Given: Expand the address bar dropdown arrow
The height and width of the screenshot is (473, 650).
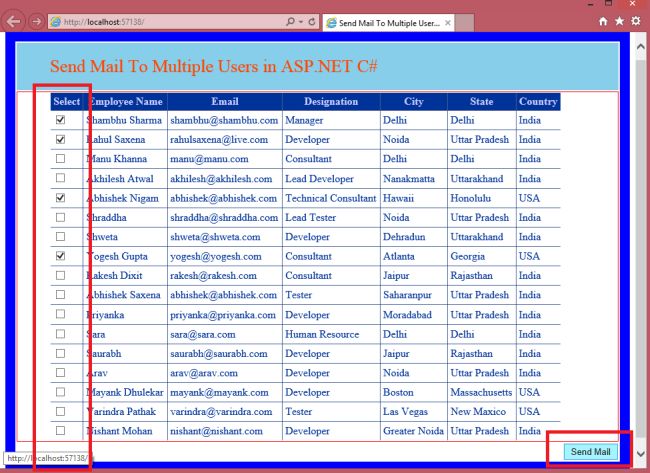Looking at the screenshot, I should (301, 22).
